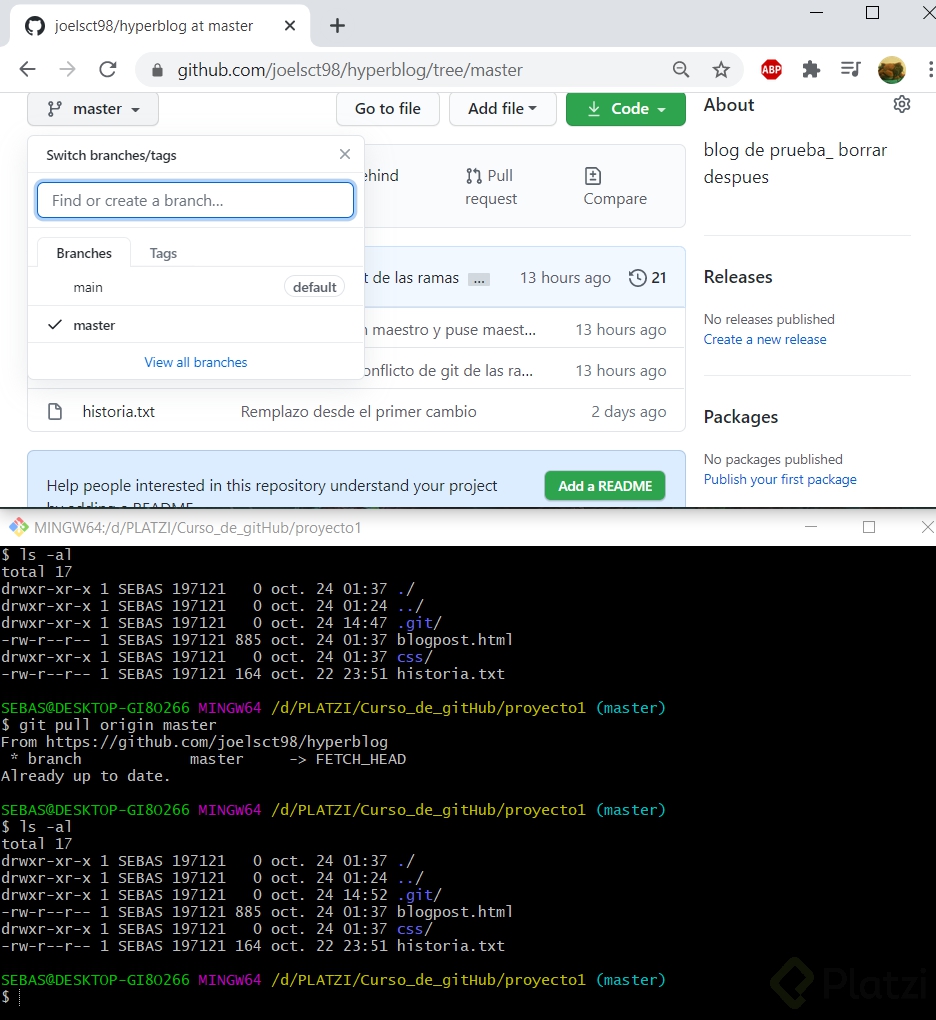Click the browser forward arrow
936x1020 pixels.
[x=68, y=69]
